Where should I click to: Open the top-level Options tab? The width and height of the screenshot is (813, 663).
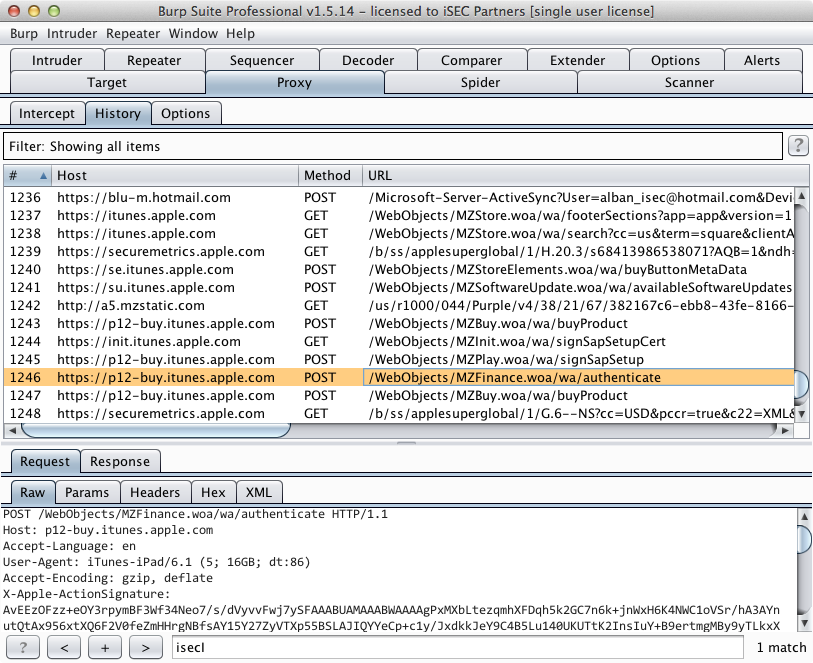(676, 60)
